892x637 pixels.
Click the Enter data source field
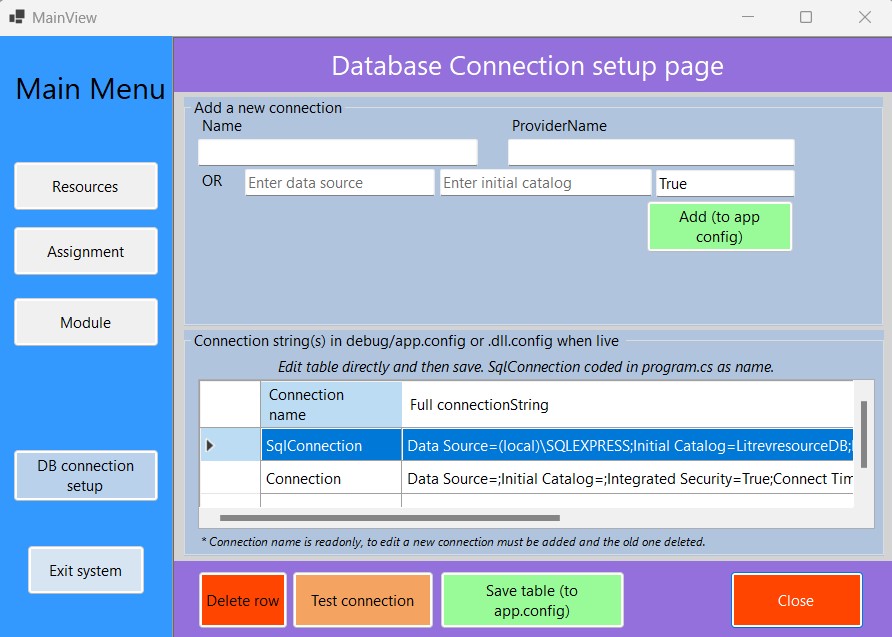[337, 181]
